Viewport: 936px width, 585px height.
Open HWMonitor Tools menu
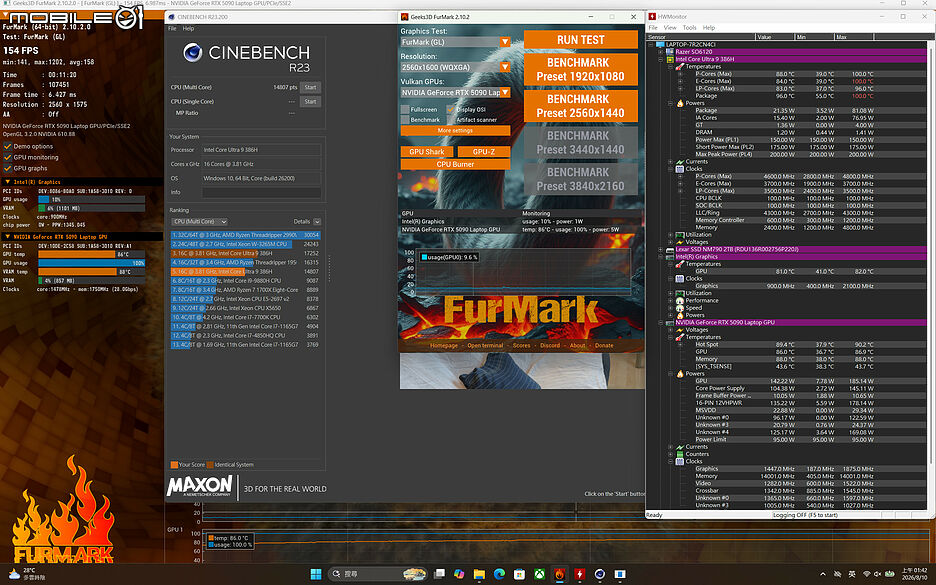pos(689,28)
